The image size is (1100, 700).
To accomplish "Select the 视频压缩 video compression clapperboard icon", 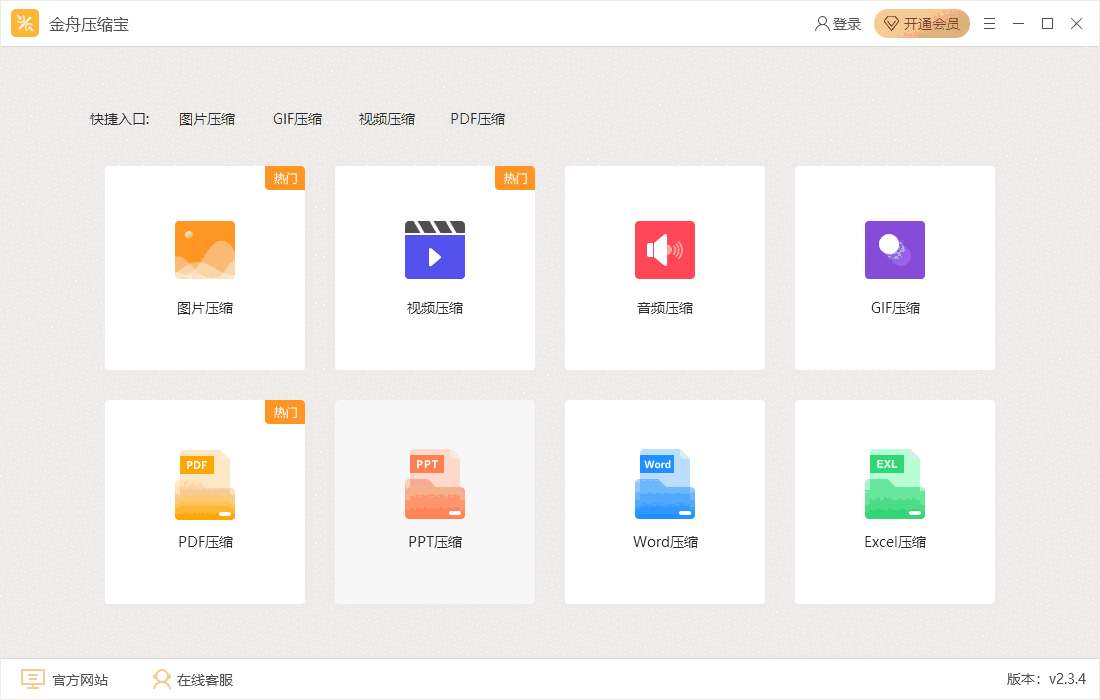I will [434, 249].
